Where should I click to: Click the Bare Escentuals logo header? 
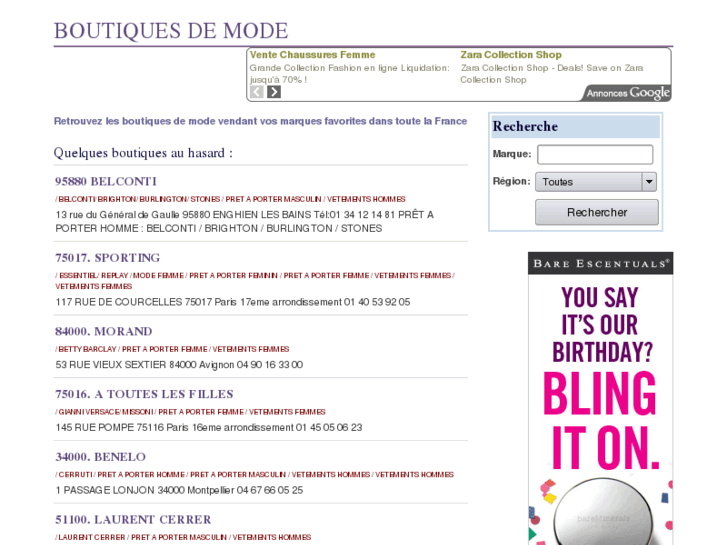click(600, 263)
